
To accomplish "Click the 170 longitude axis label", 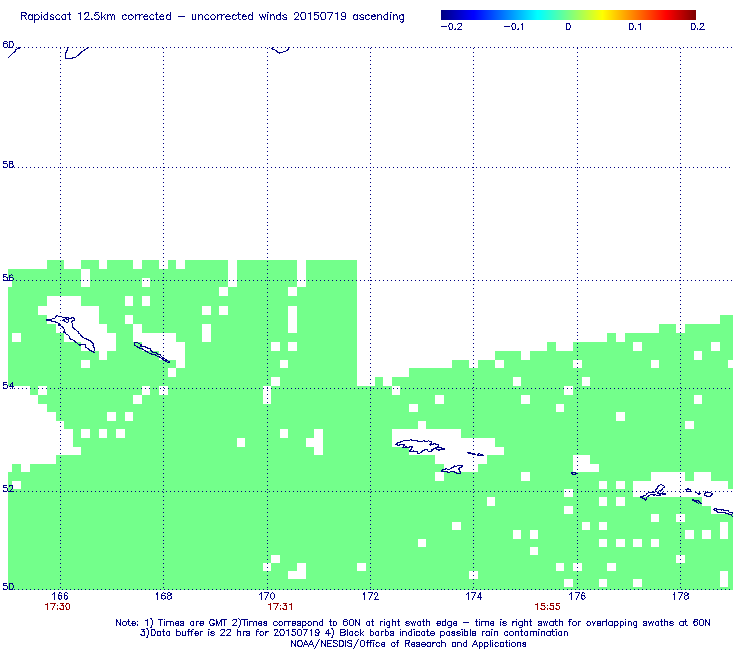I will point(267,596).
